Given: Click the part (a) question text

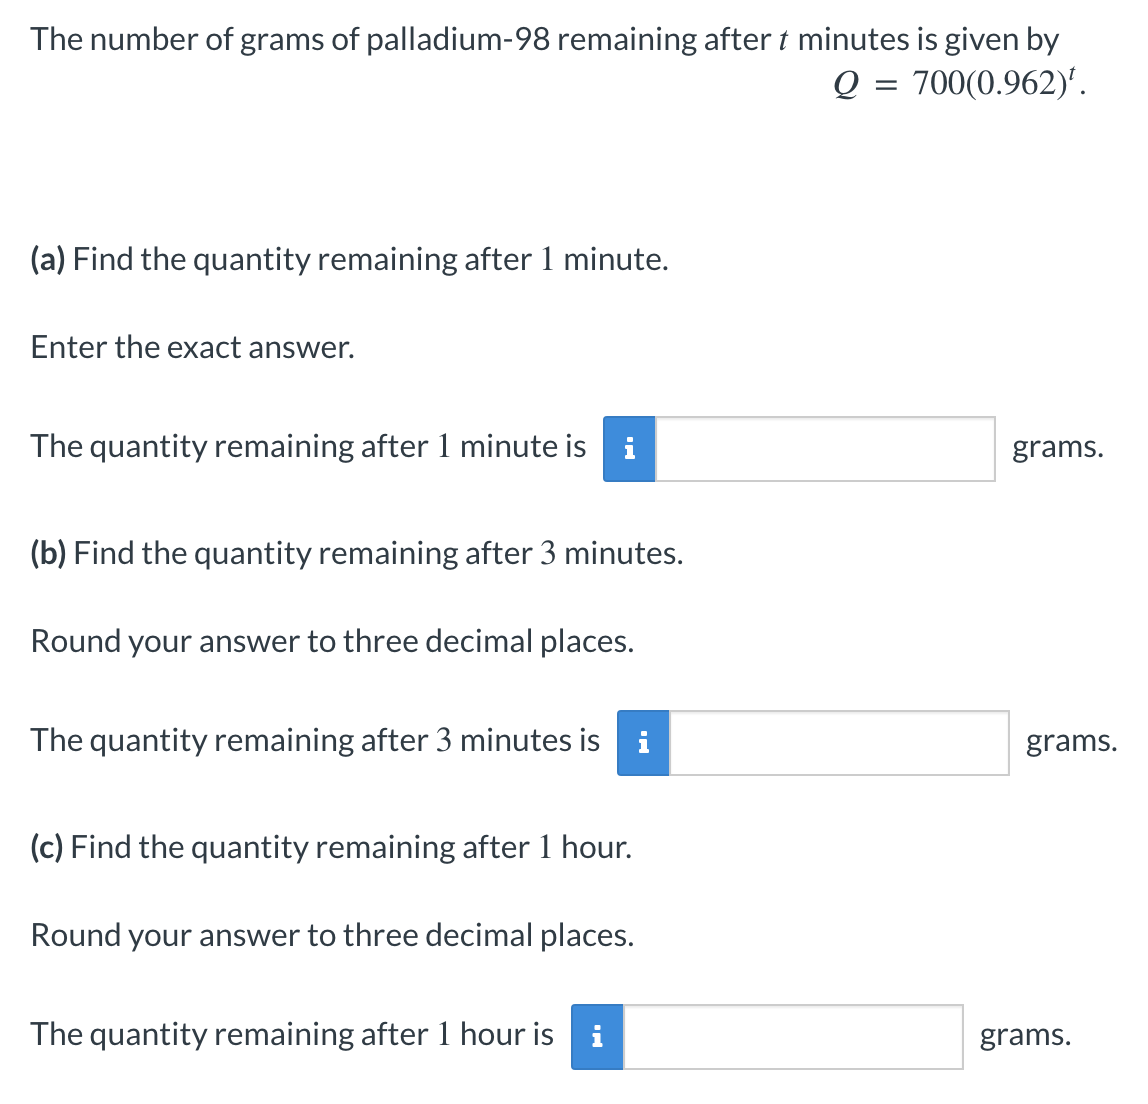Looking at the screenshot, I should click(349, 260).
